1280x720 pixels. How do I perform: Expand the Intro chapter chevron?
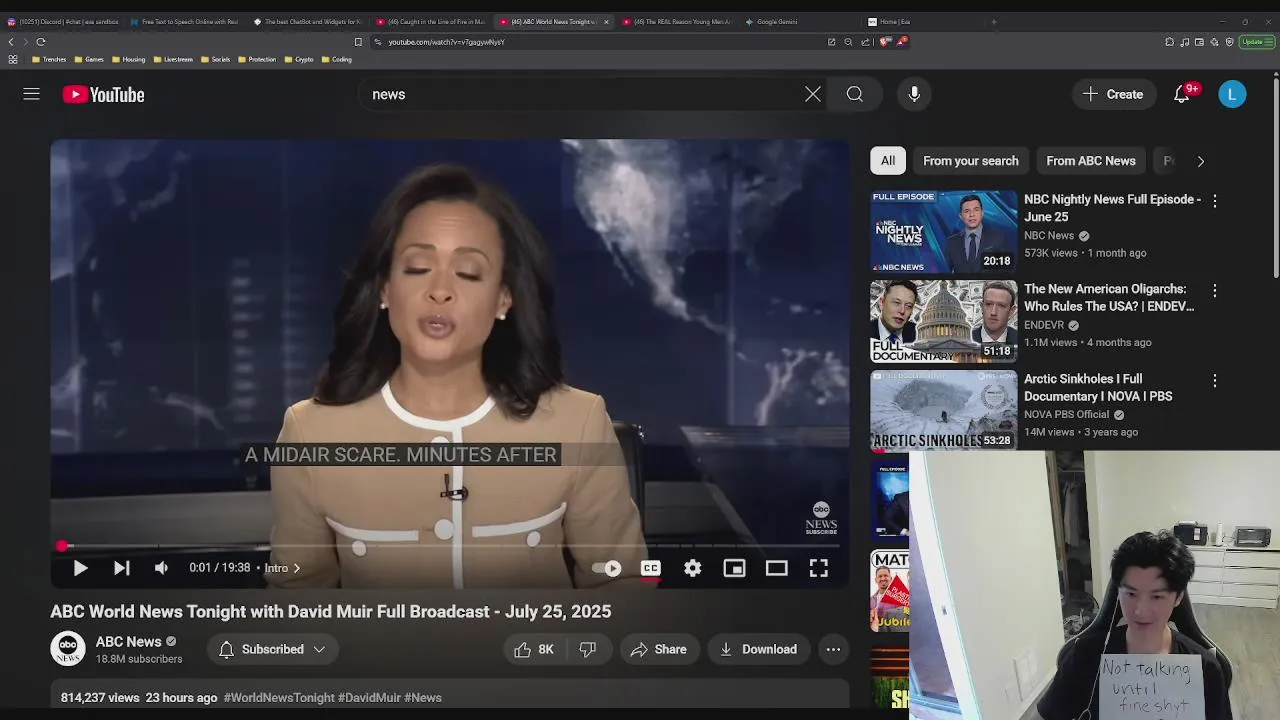pyautogui.click(x=296, y=568)
